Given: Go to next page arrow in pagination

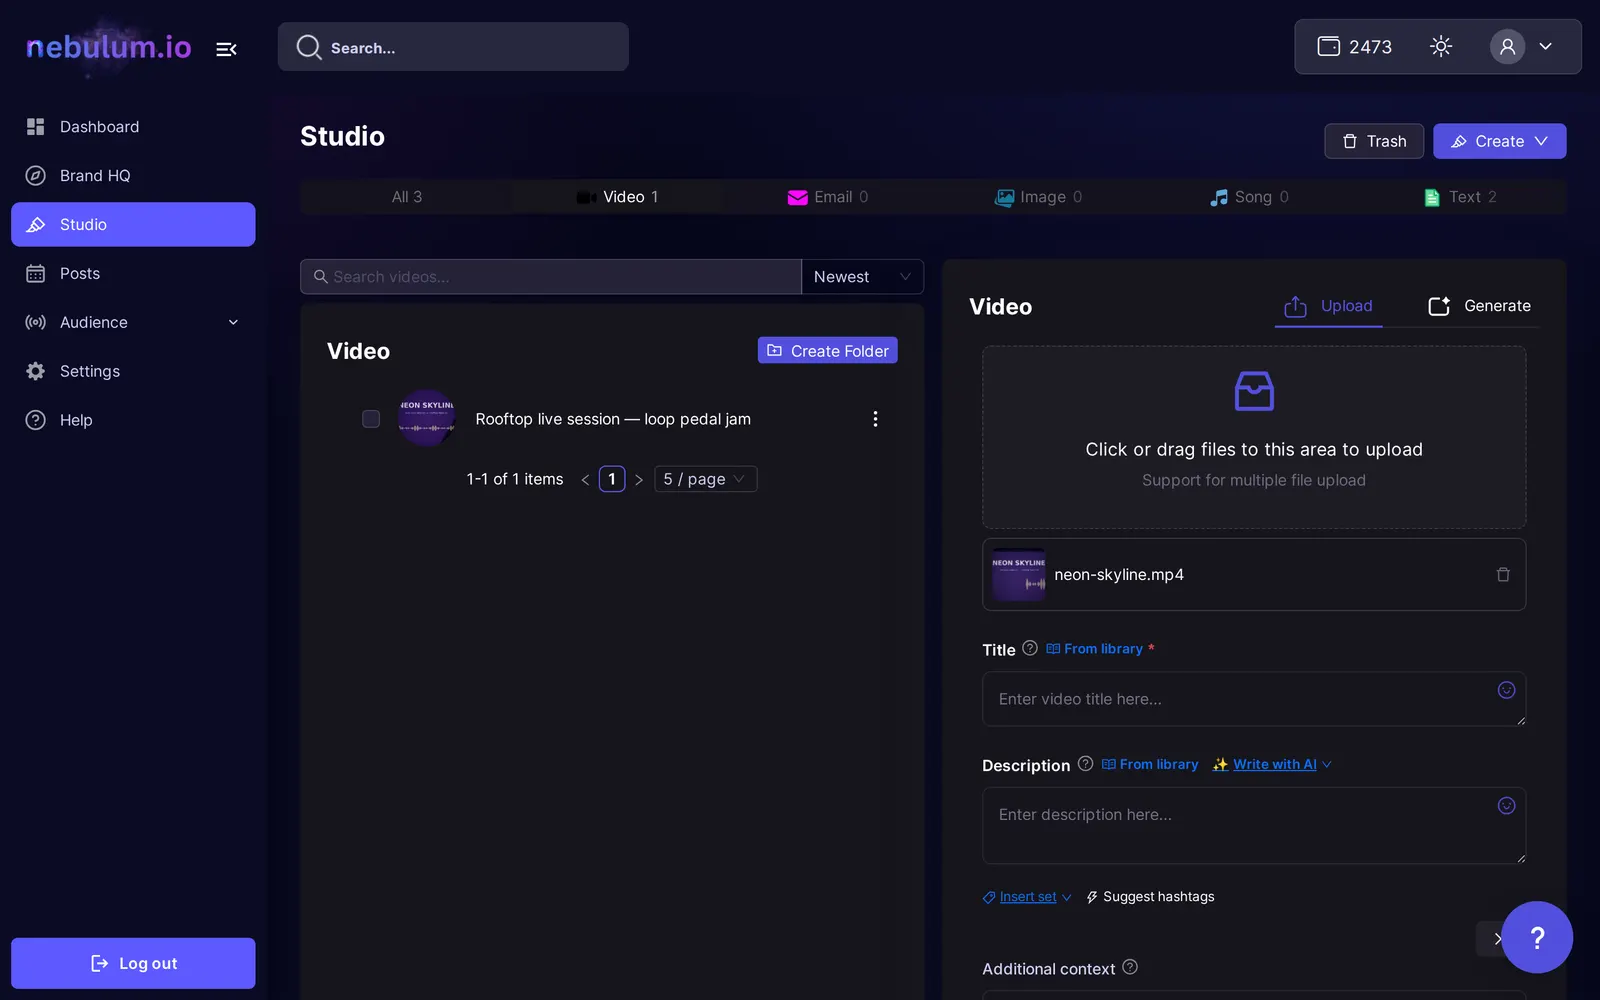Looking at the screenshot, I should [639, 480].
